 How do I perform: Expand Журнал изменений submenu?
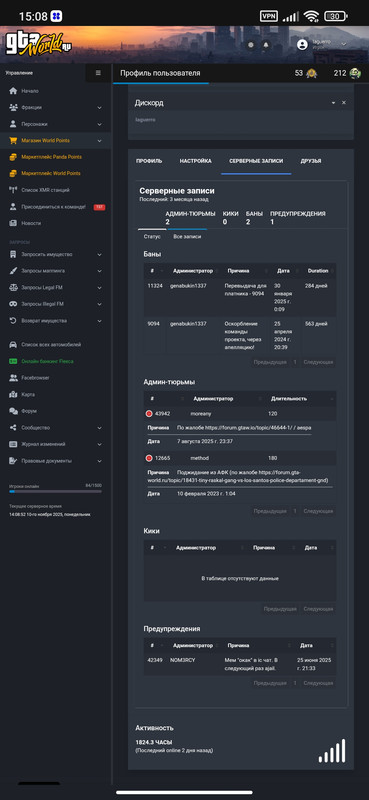pyautogui.click(x=100, y=444)
